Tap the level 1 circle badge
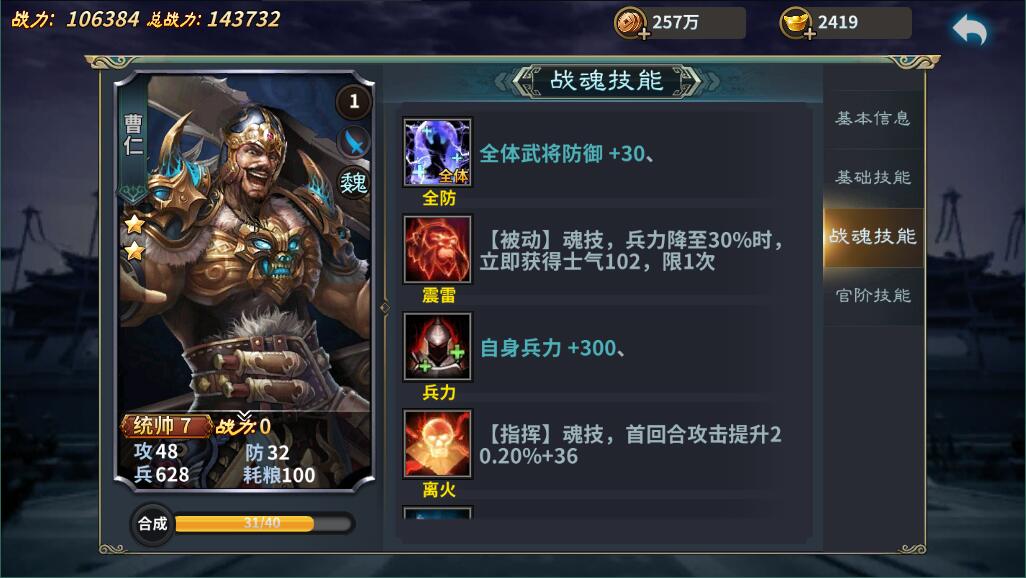This screenshot has width=1026, height=578. (353, 101)
